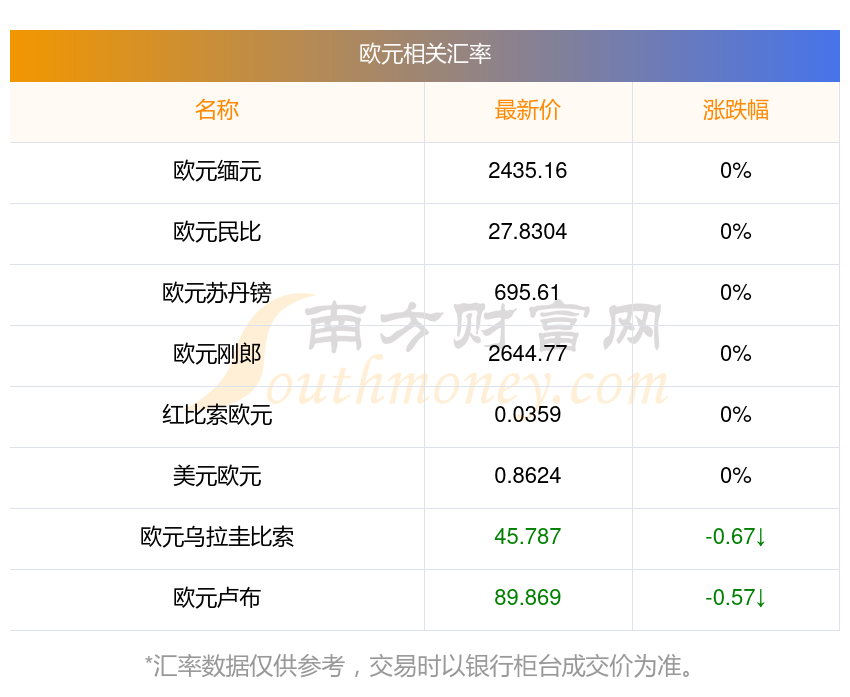The image size is (850, 697).
Task: Click the 0% change in 美元欧元 row
Action: 736,476
